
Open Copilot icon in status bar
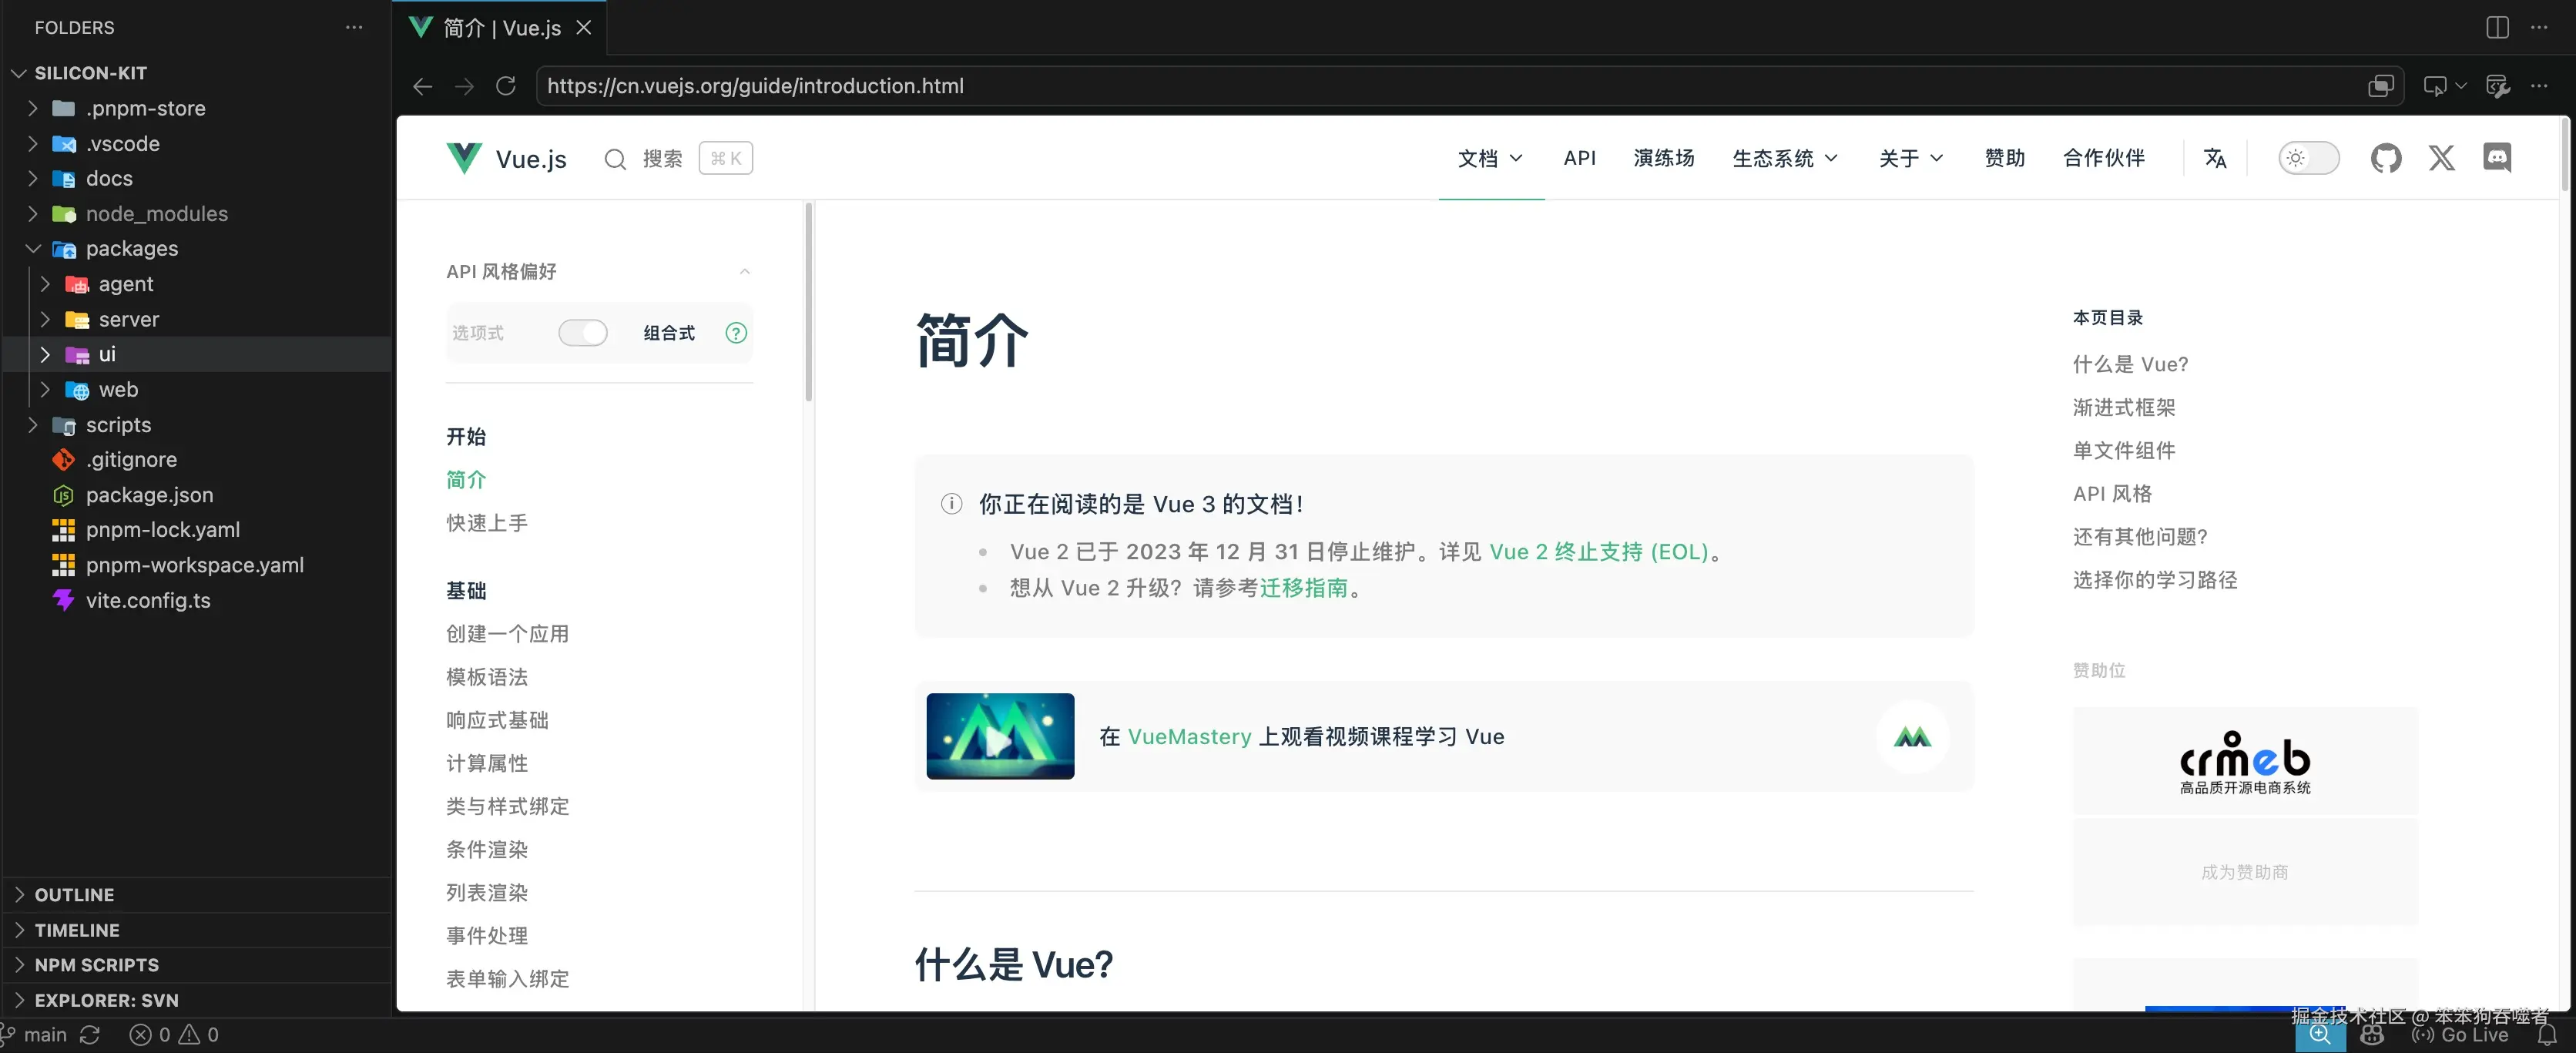coord(2372,1035)
